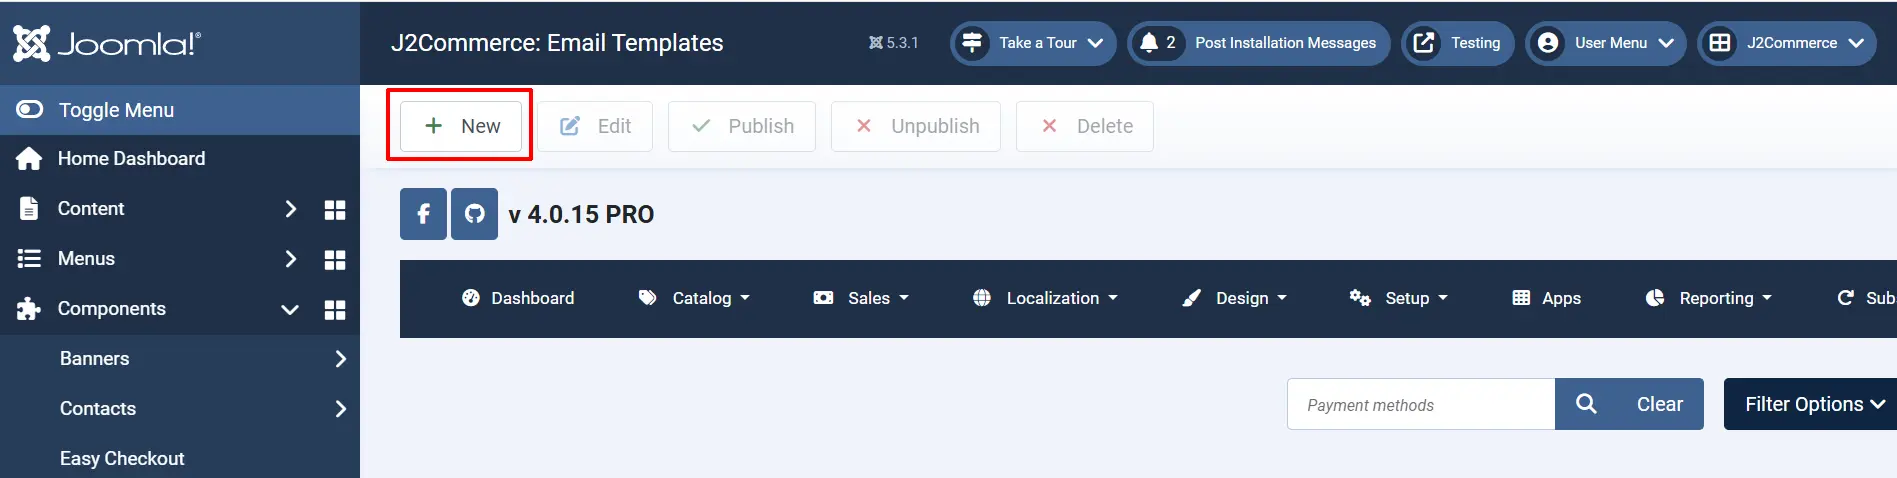Open Components dashboard grid icon

(335, 310)
